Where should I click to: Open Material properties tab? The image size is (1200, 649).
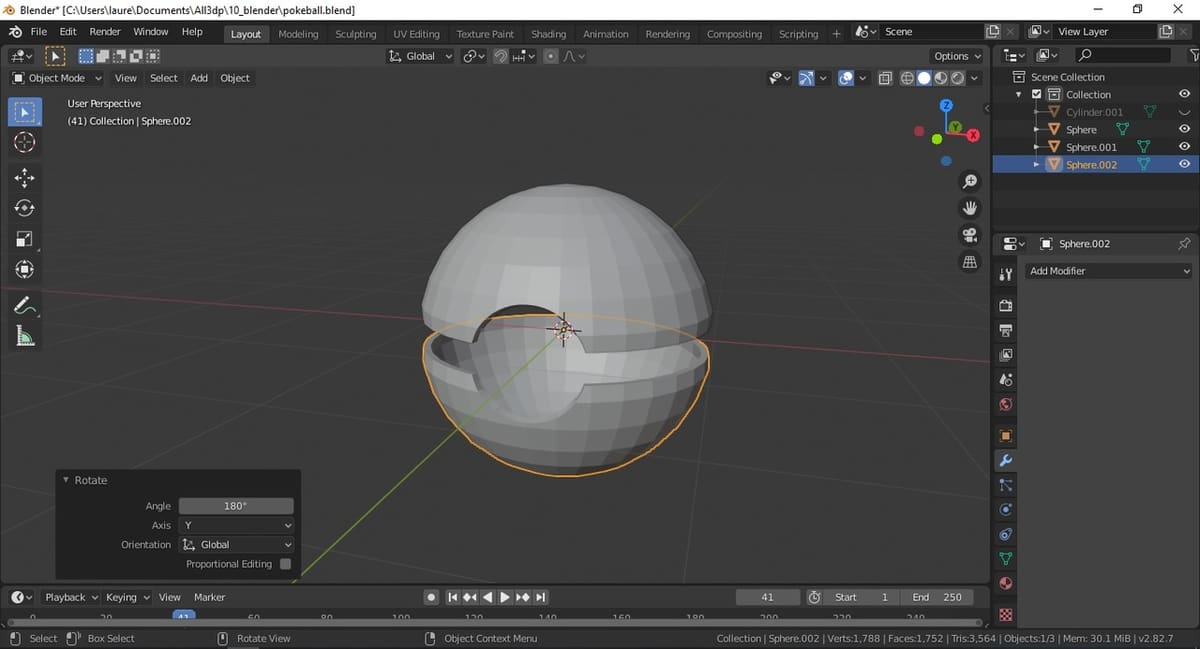pos(1006,583)
